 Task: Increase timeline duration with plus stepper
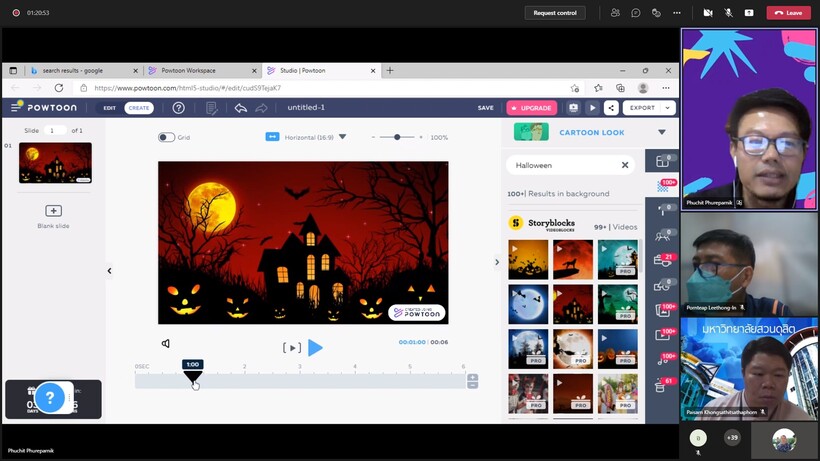pos(472,377)
